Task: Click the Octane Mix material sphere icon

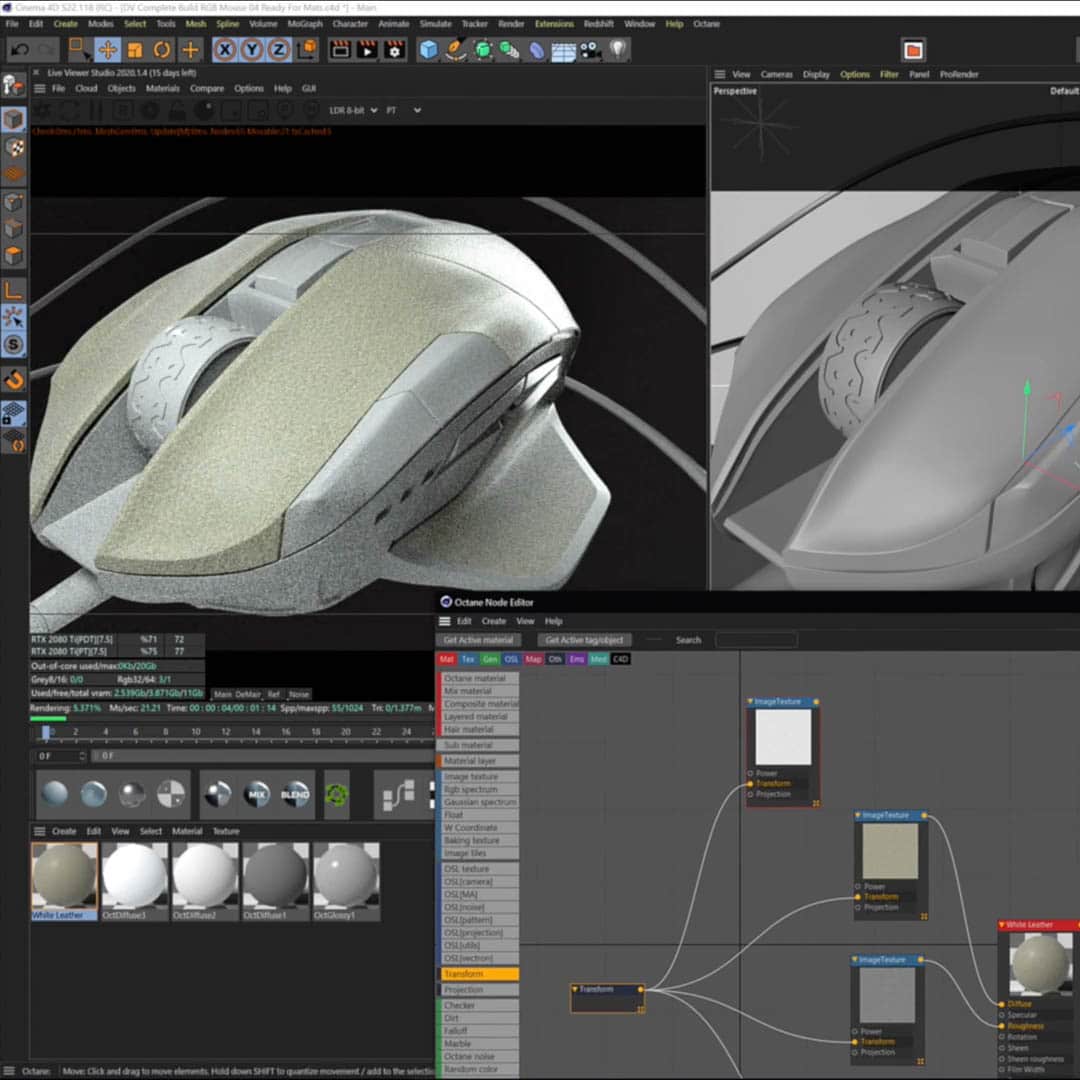Action: 257,794
